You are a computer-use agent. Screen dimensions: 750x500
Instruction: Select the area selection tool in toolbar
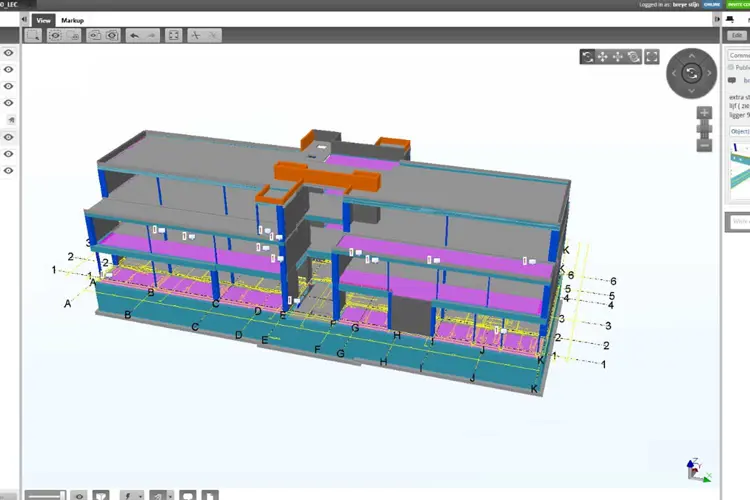click(x=33, y=35)
